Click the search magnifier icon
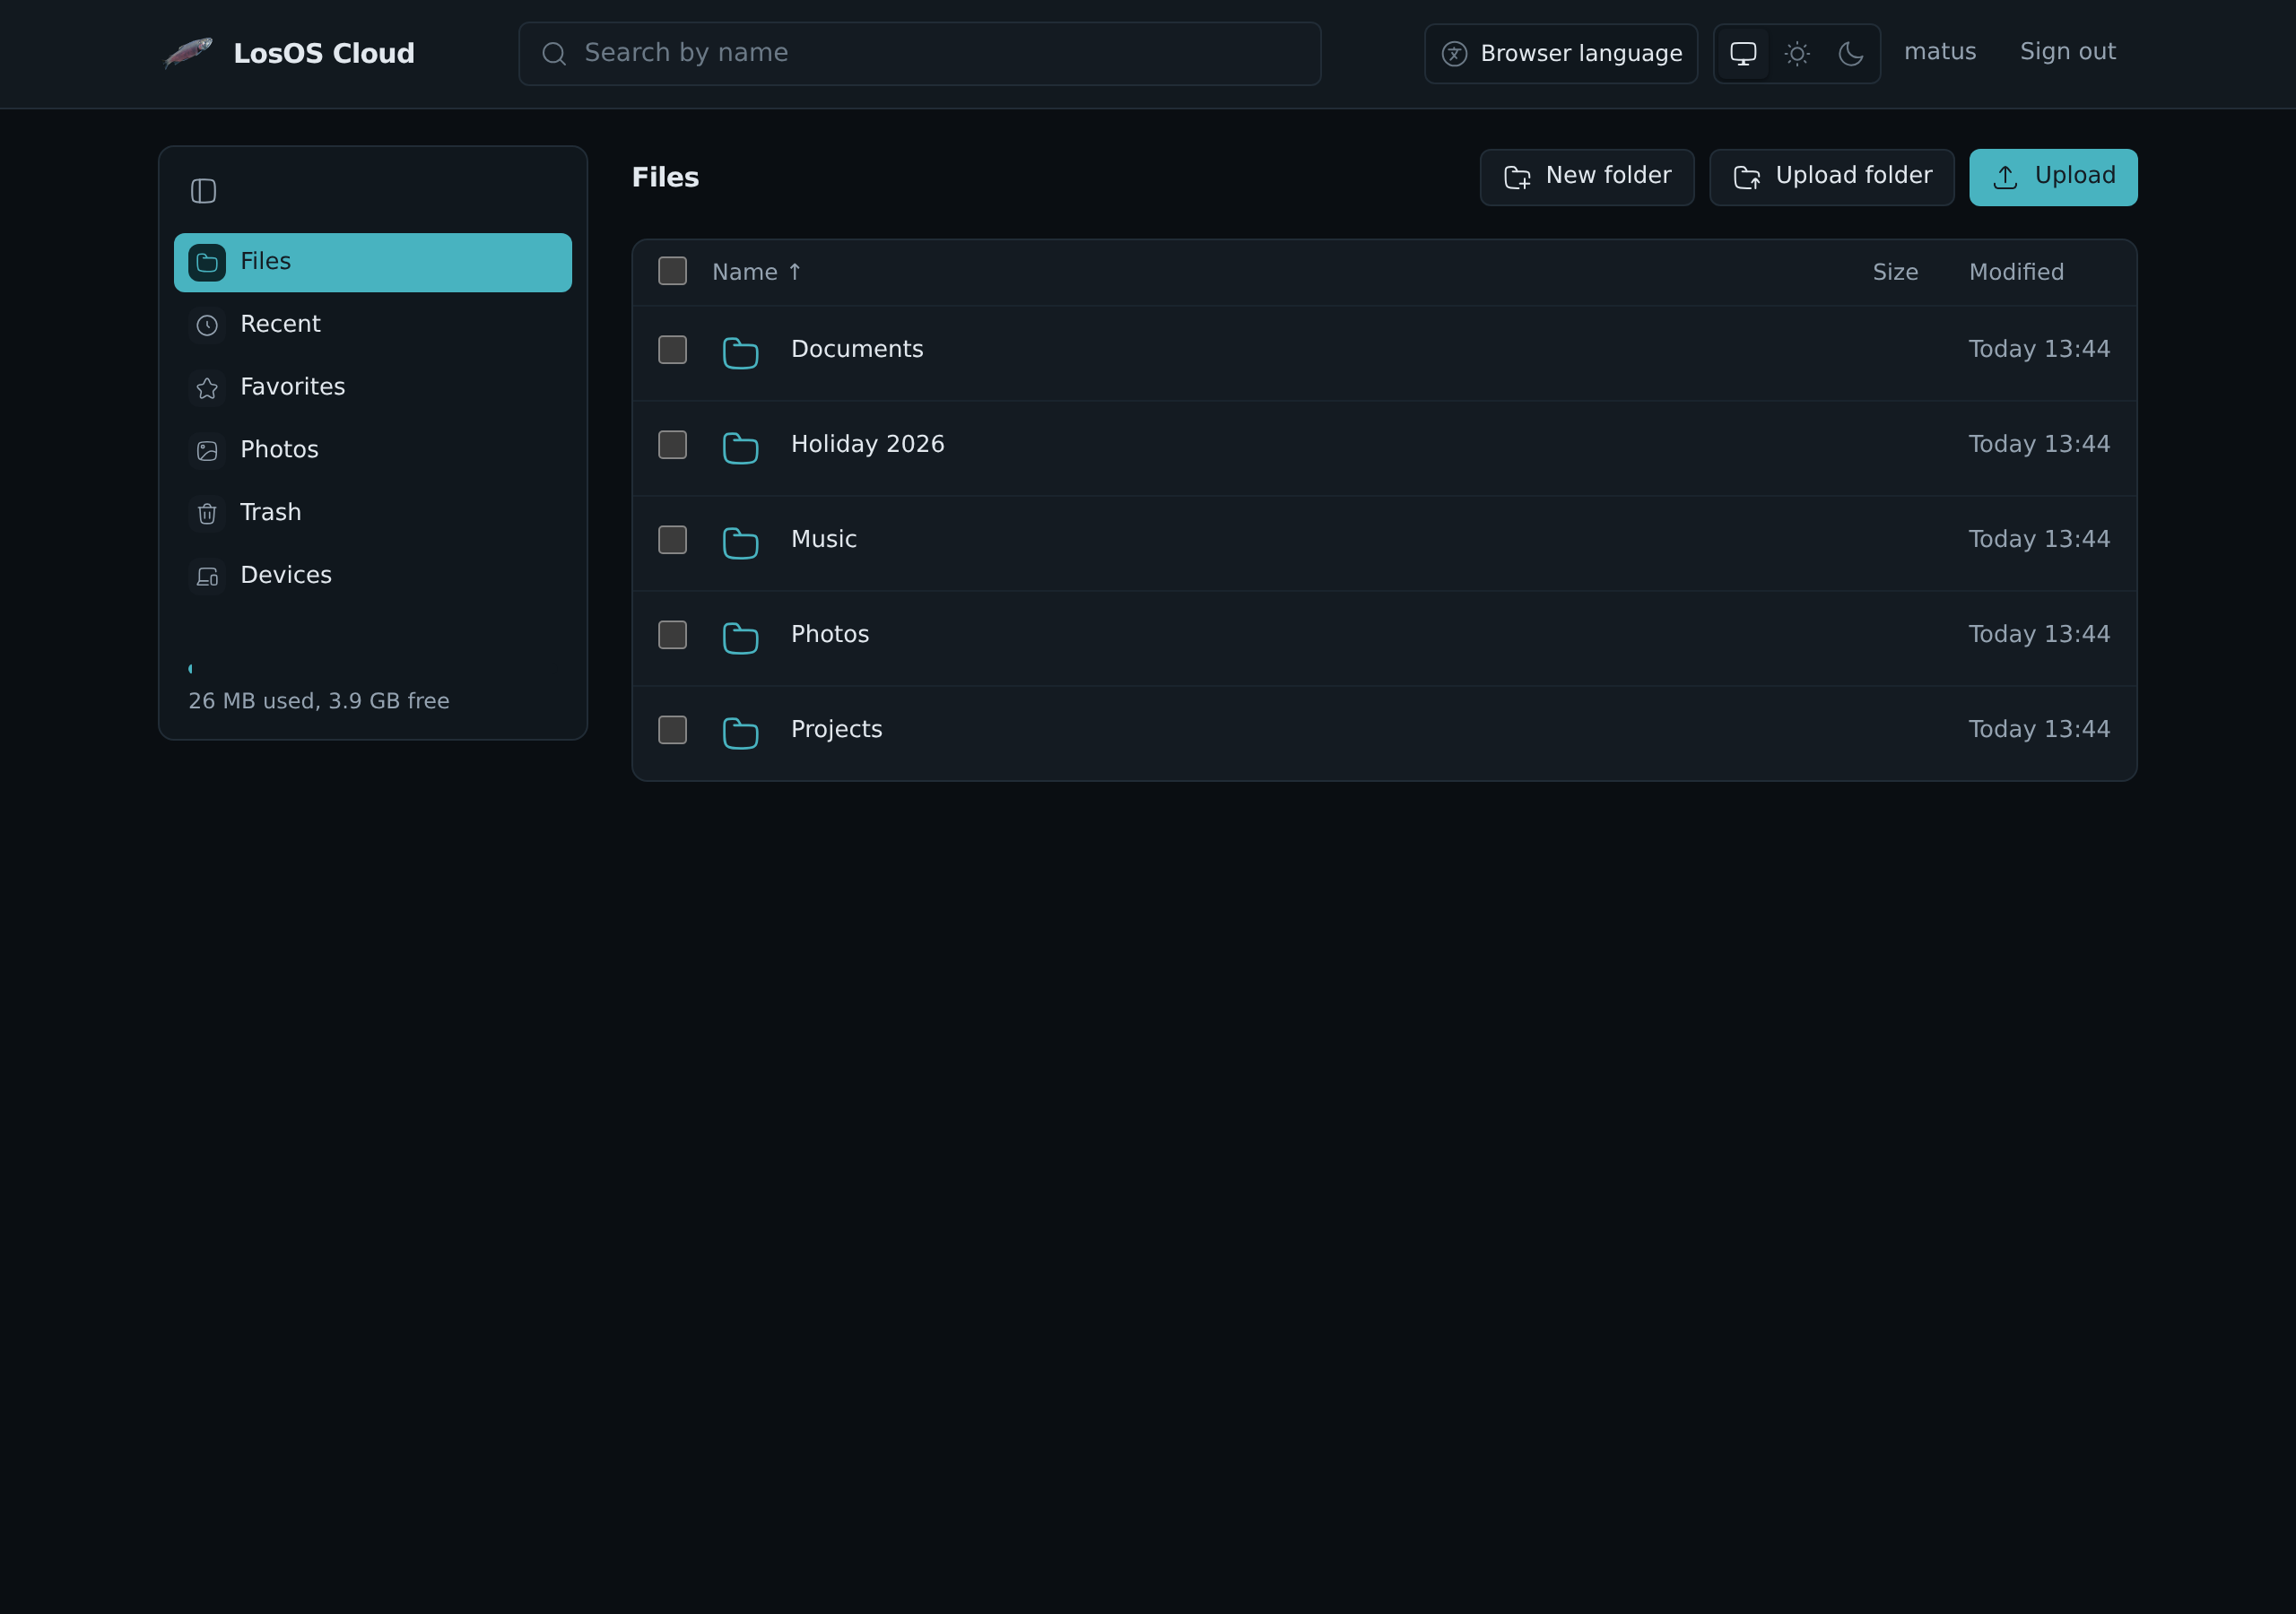Screen dimensions: 2296x1614 point(554,54)
